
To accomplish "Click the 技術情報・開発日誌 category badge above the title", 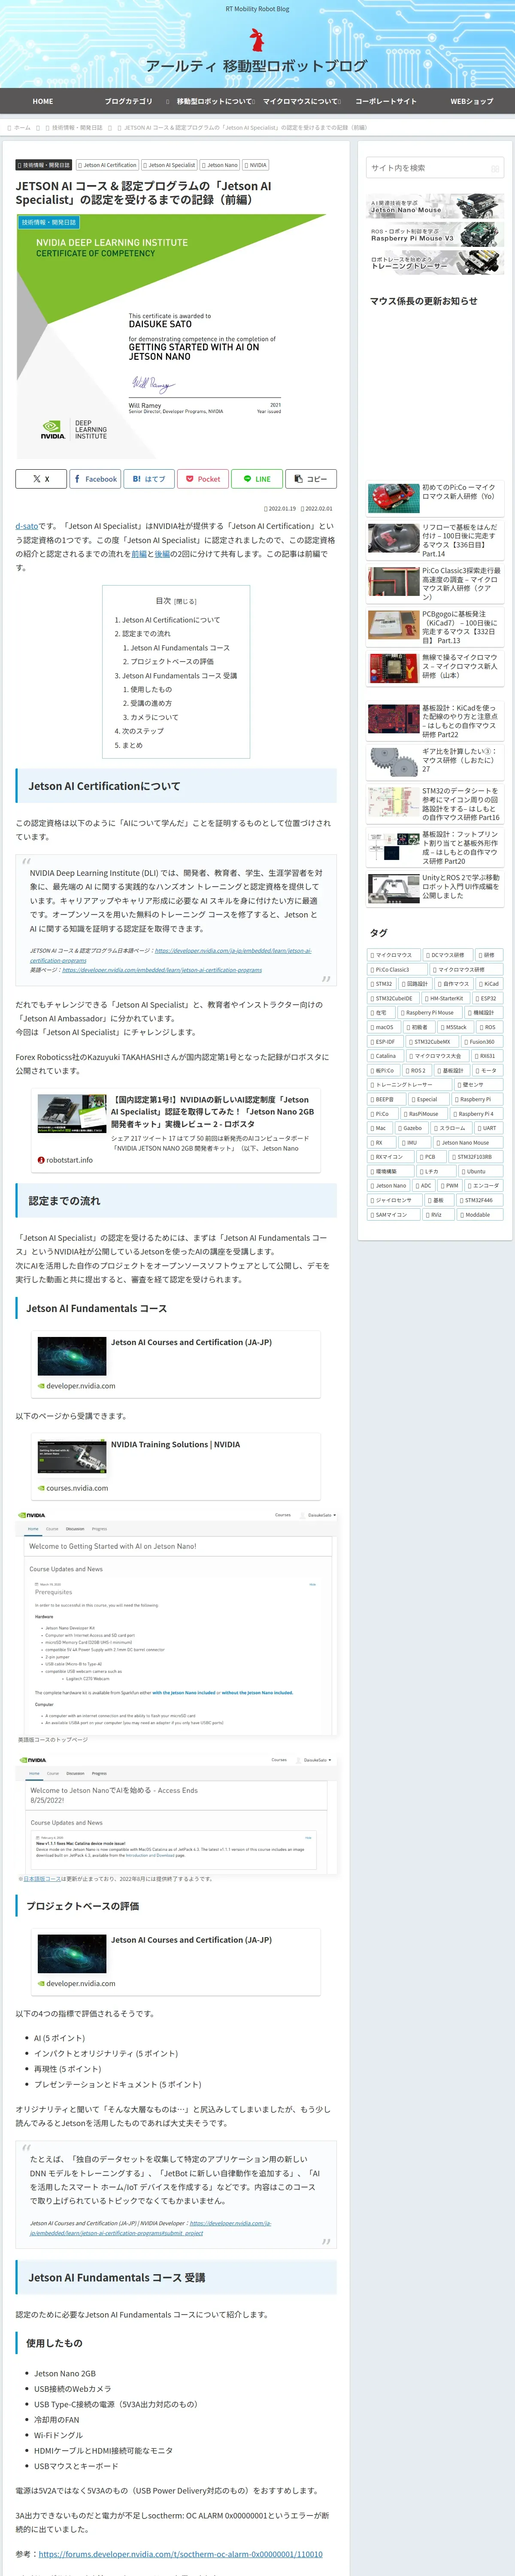I will [x=44, y=165].
